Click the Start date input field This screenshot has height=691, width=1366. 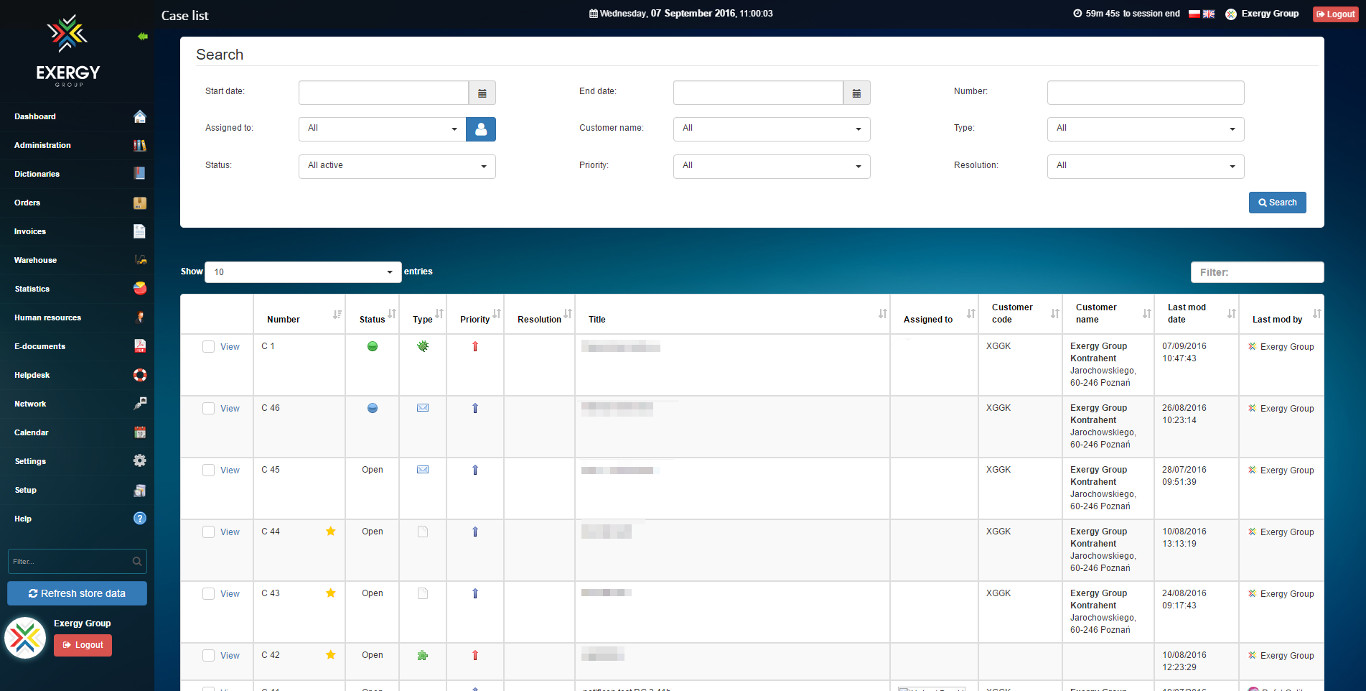384,93
